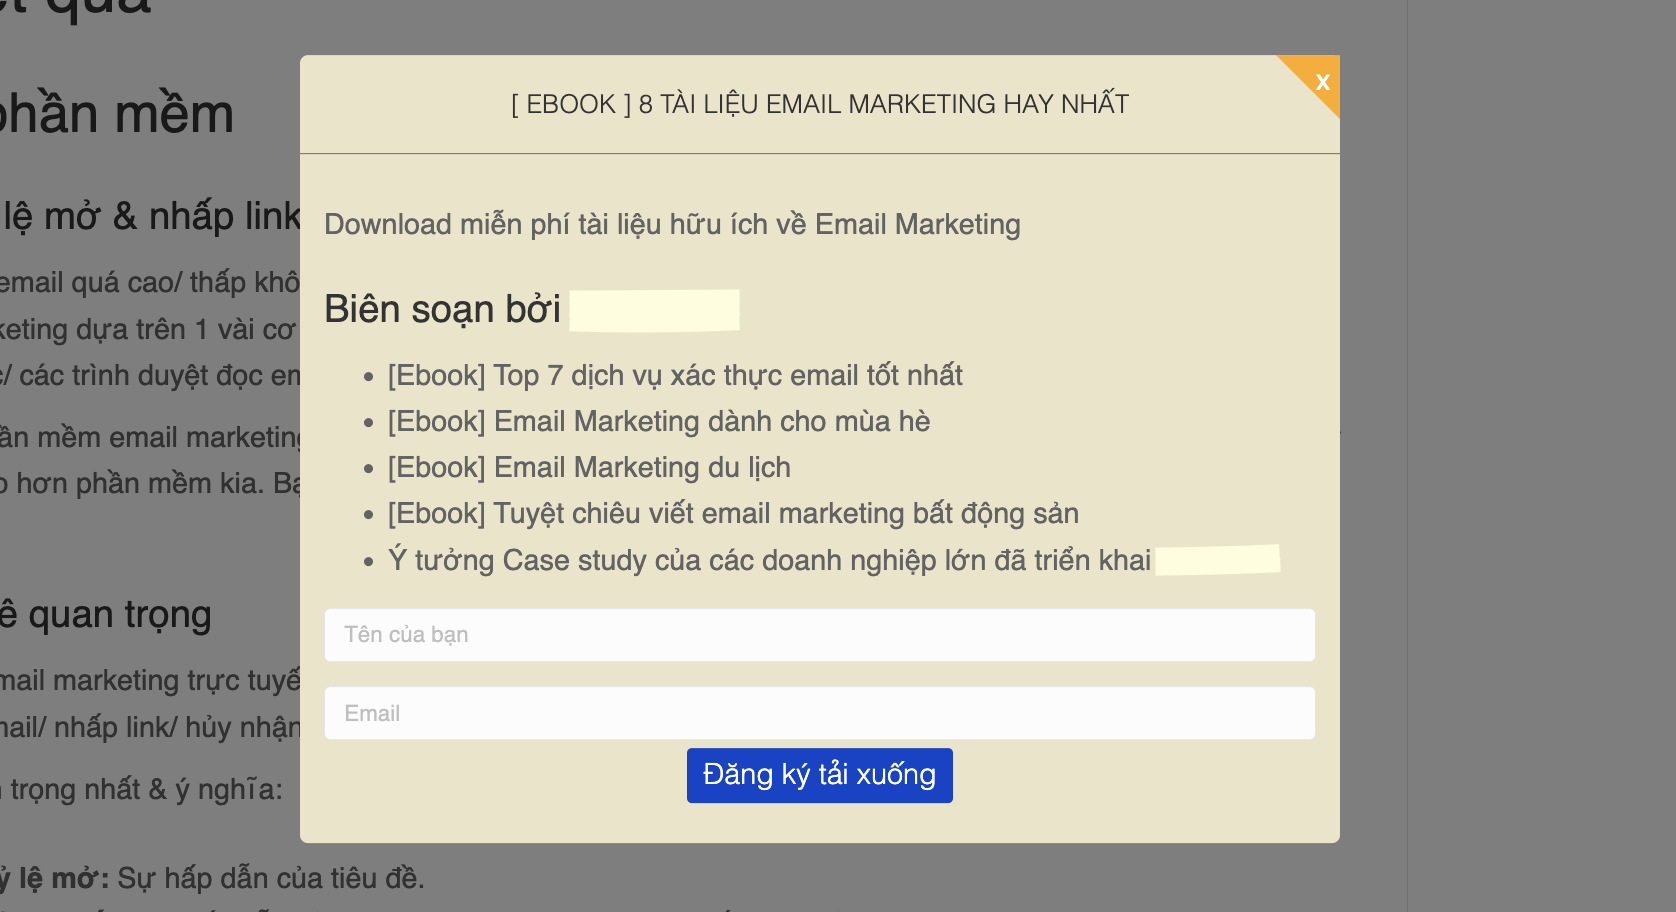Select the 'Email Marketing dành cho mùa hè' item
1676x912 pixels.
coord(659,422)
